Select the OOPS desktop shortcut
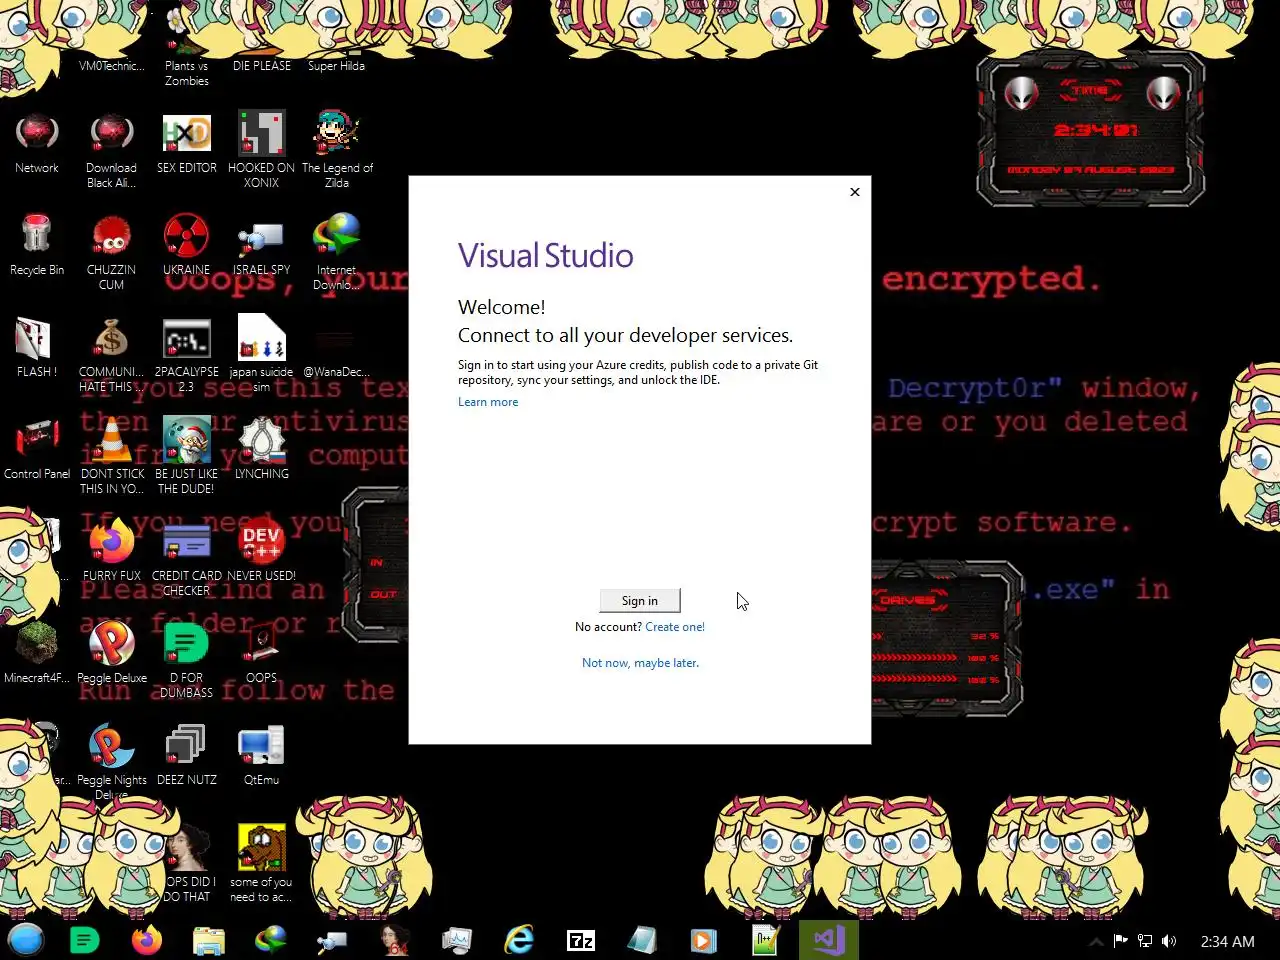Image resolution: width=1280 pixels, height=960 pixels. click(262, 652)
